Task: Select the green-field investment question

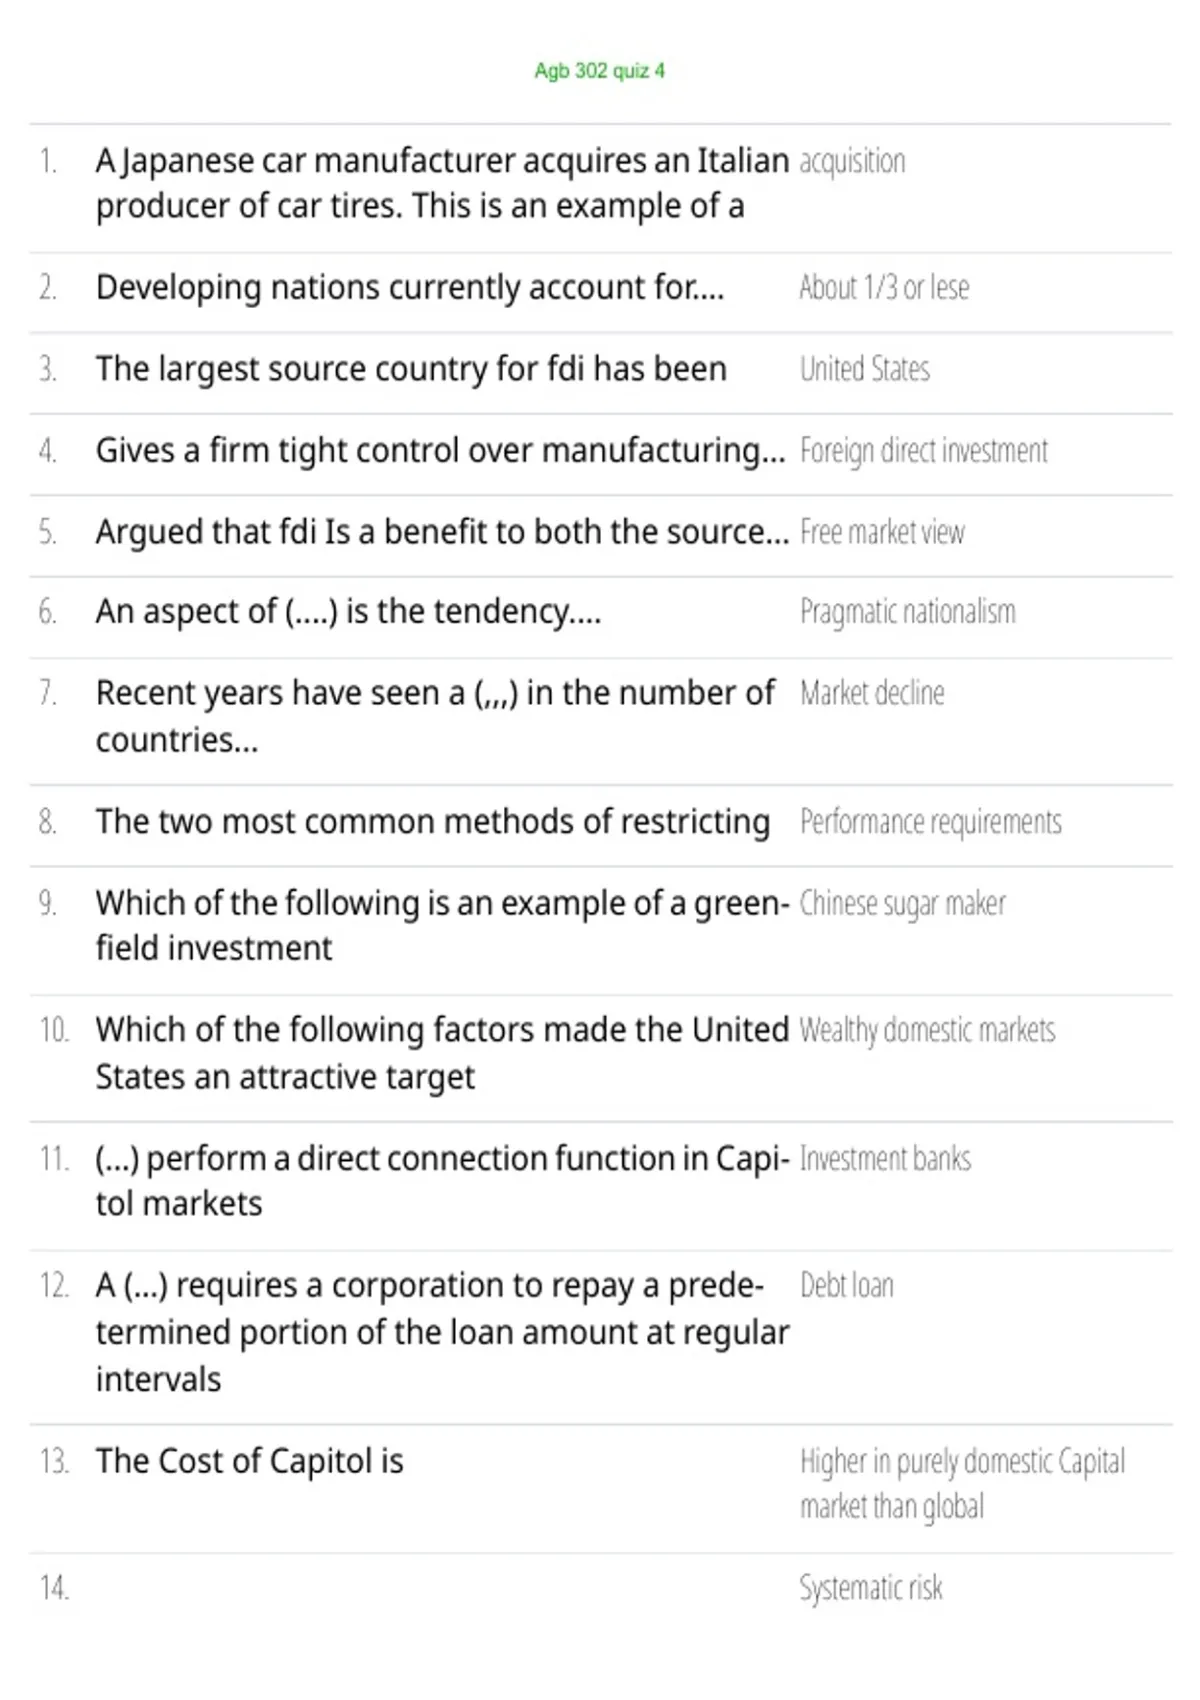Action: [x=443, y=925]
